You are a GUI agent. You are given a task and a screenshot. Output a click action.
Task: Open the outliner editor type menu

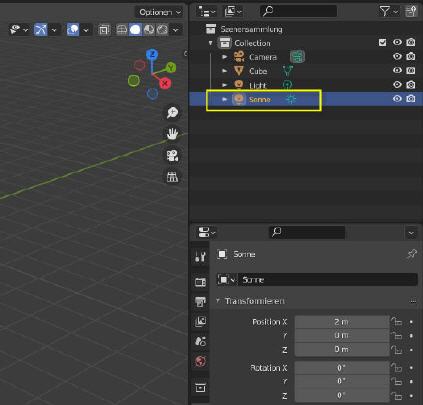coord(206,12)
